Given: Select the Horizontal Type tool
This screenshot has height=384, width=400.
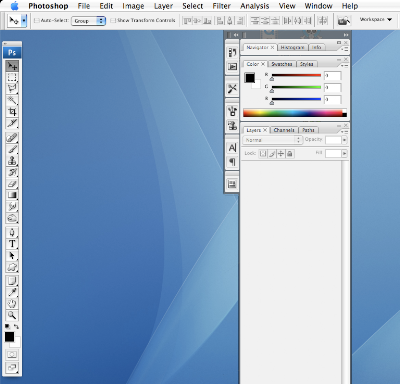Looking at the screenshot, I should coord(12,244).
